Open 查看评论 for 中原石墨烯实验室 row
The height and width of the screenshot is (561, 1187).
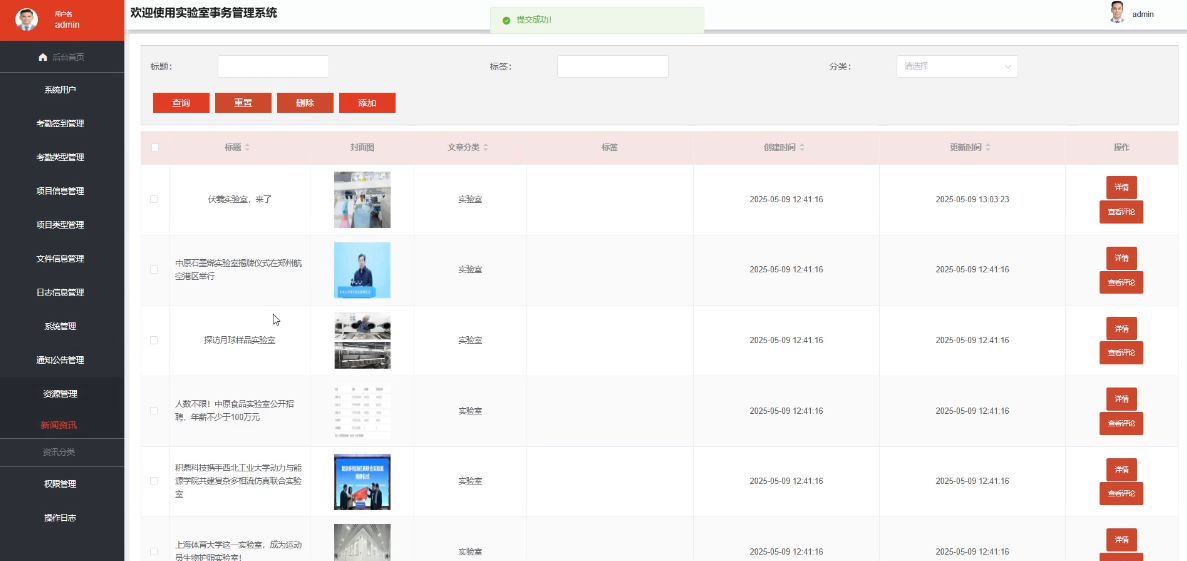point(1121,282)
